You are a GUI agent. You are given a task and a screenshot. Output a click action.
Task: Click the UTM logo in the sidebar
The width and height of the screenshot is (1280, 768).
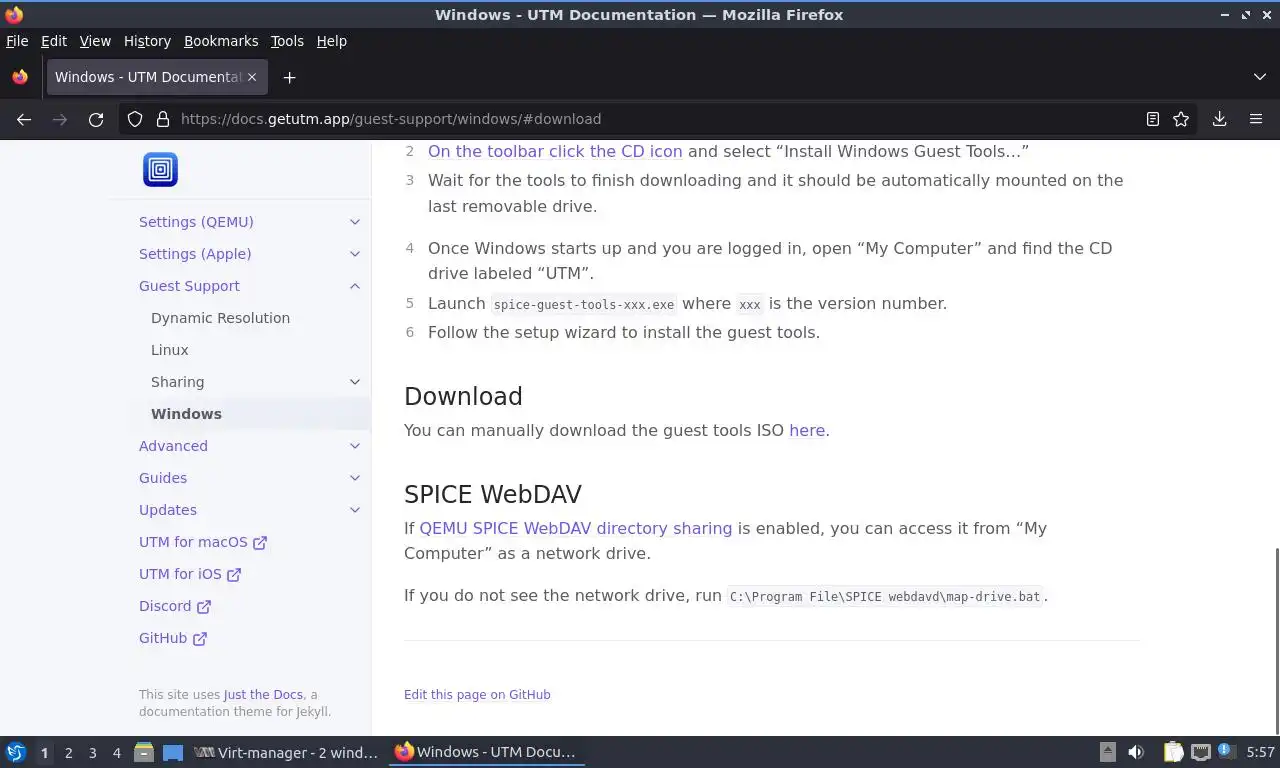tap(160, 170)
